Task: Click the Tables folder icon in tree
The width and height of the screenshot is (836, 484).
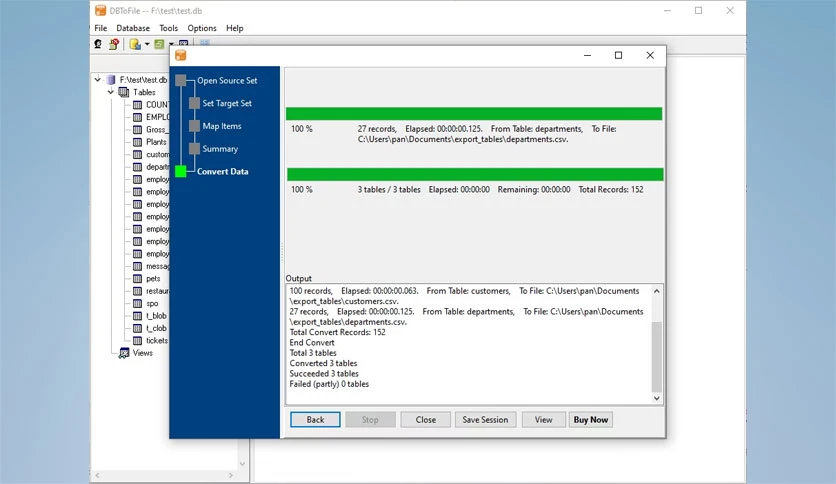Action: click(124, 92)
